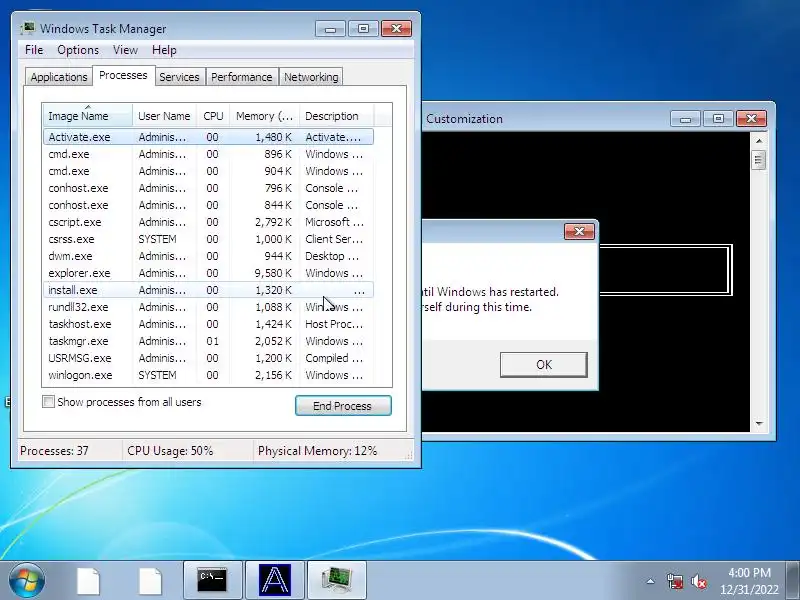
Task: Switch to the Services tab
Action: click(x=180, y=77)
